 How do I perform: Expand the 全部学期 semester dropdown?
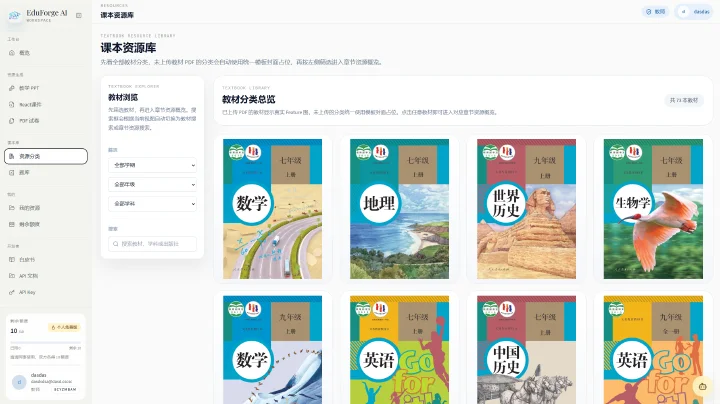tap(152, 165)
